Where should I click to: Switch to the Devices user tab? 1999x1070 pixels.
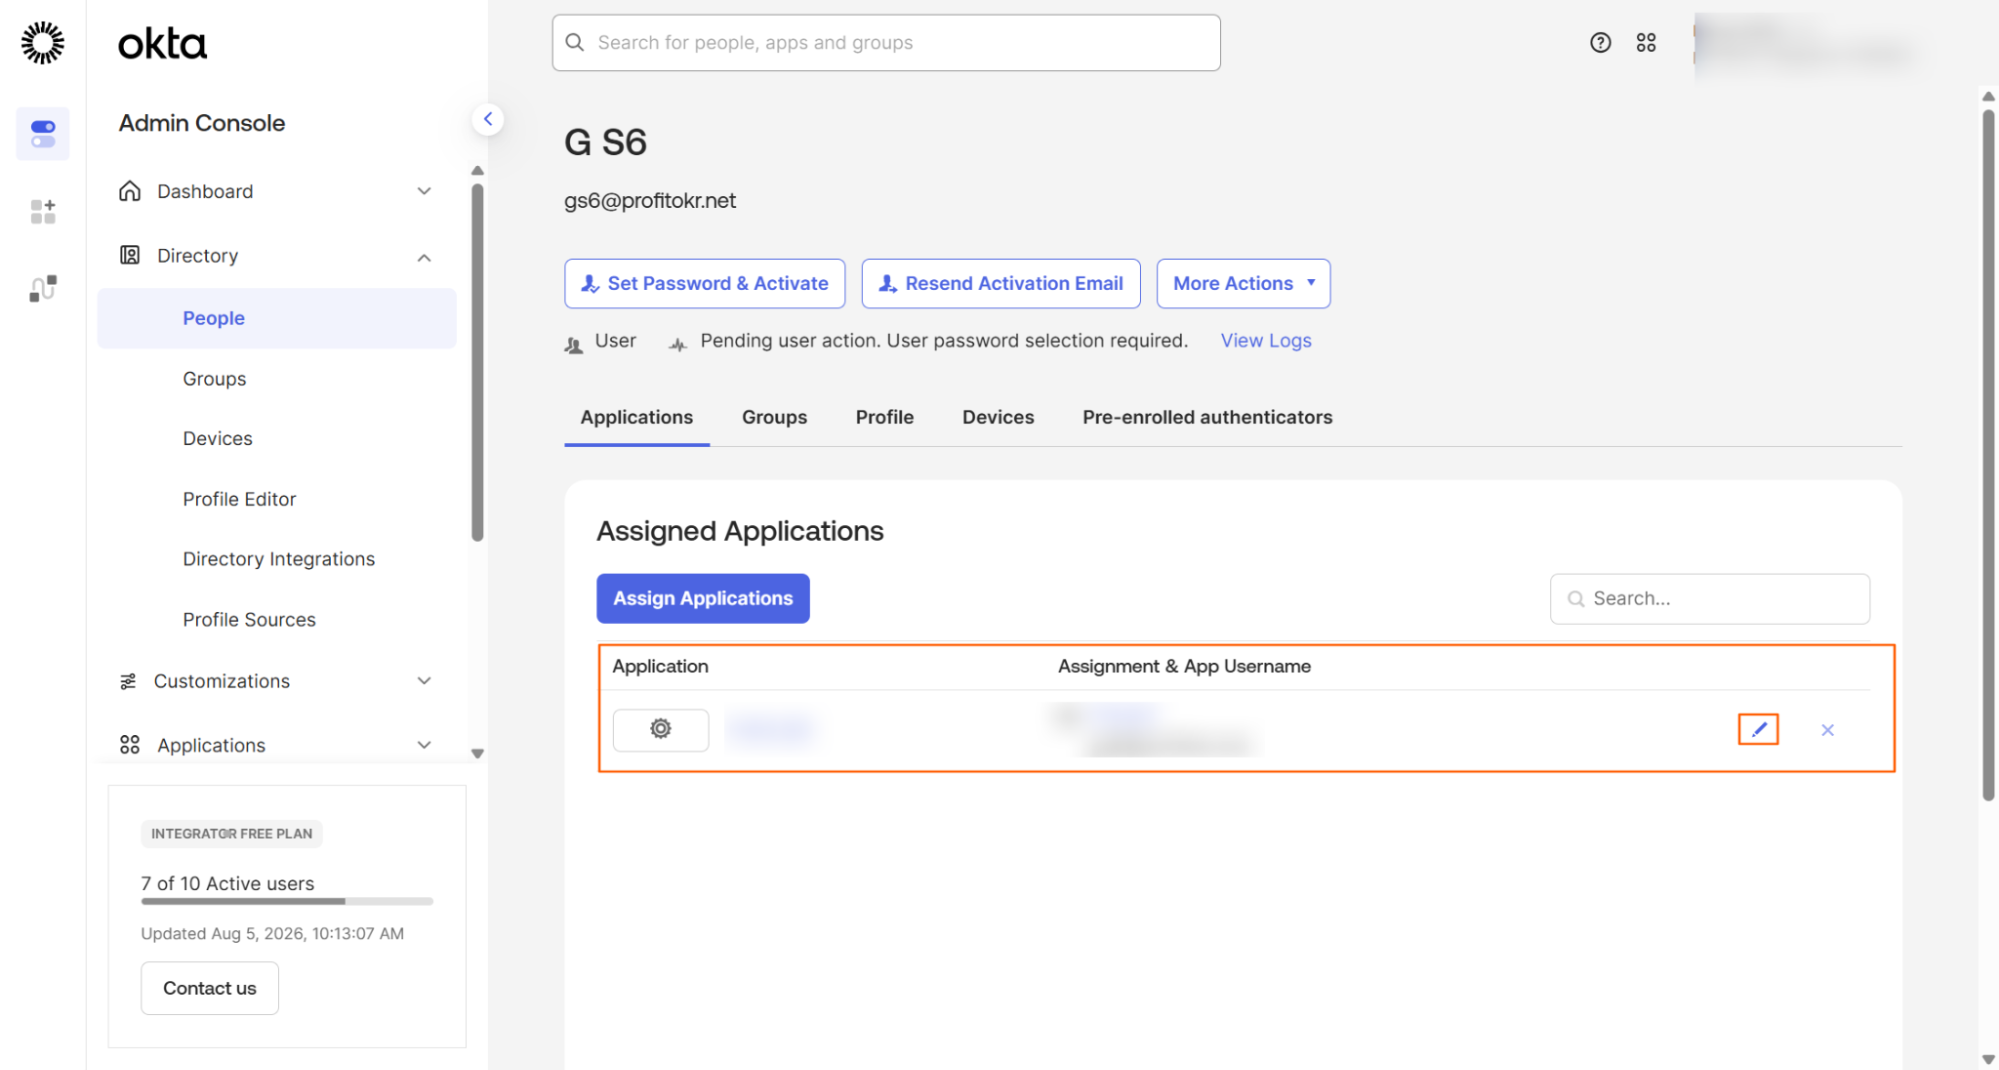[998, 417]
